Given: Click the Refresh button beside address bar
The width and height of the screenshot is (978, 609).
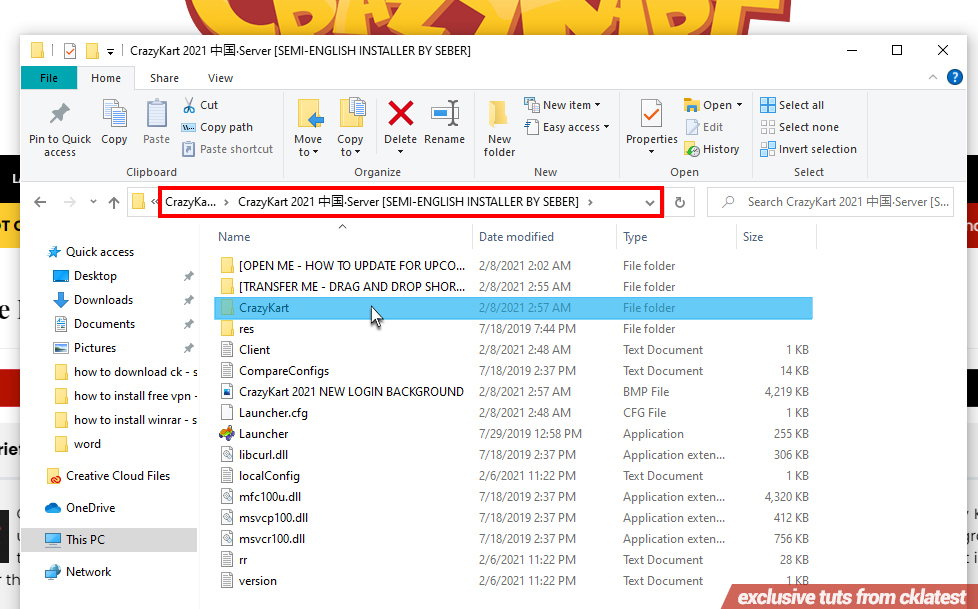Looking at the screenshot, I should pos(680,202).
